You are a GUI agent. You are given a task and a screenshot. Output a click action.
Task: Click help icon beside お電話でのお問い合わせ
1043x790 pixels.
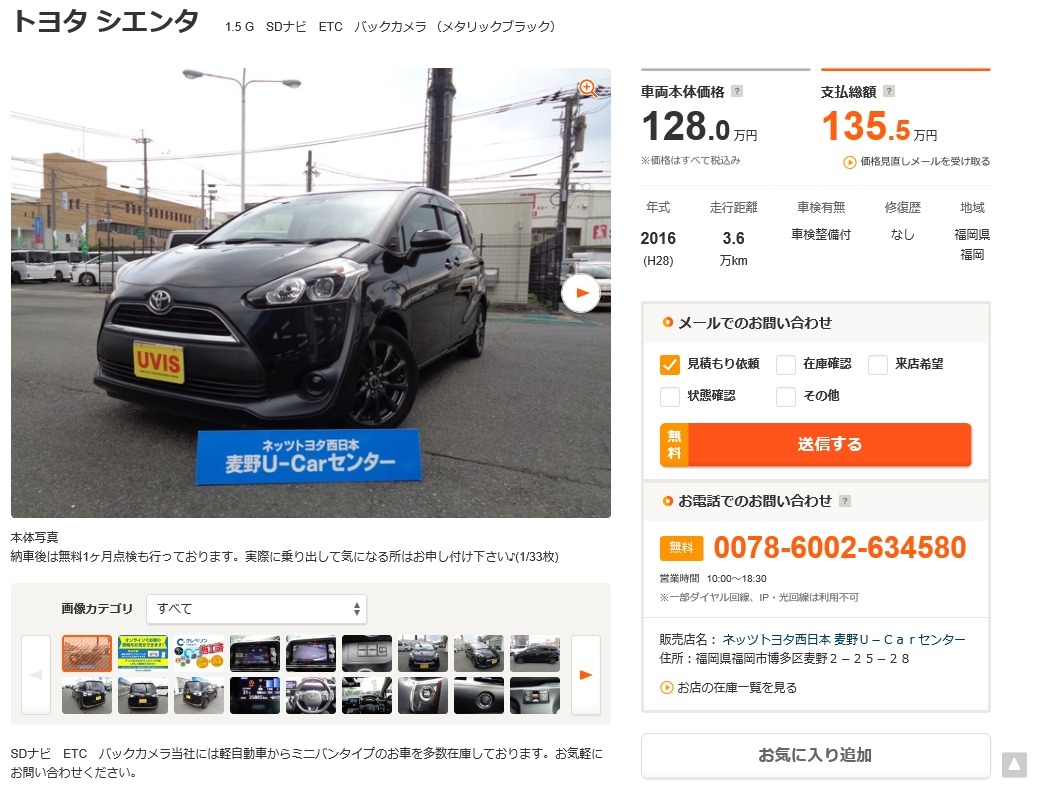point(845,501)
